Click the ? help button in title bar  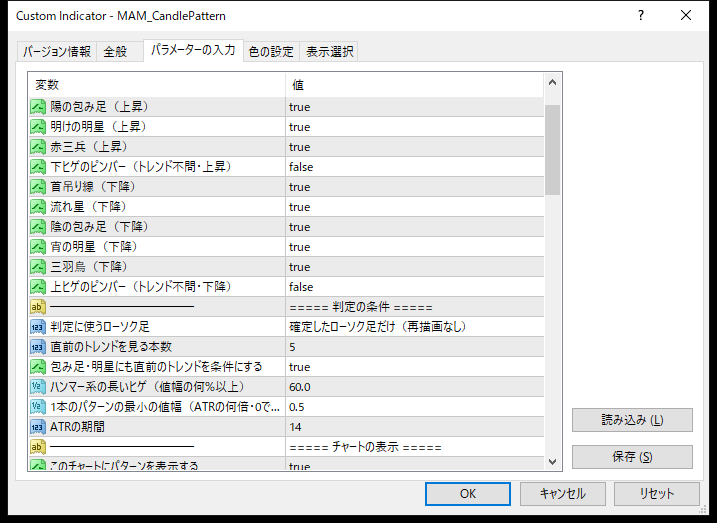(x=641, y=16)
